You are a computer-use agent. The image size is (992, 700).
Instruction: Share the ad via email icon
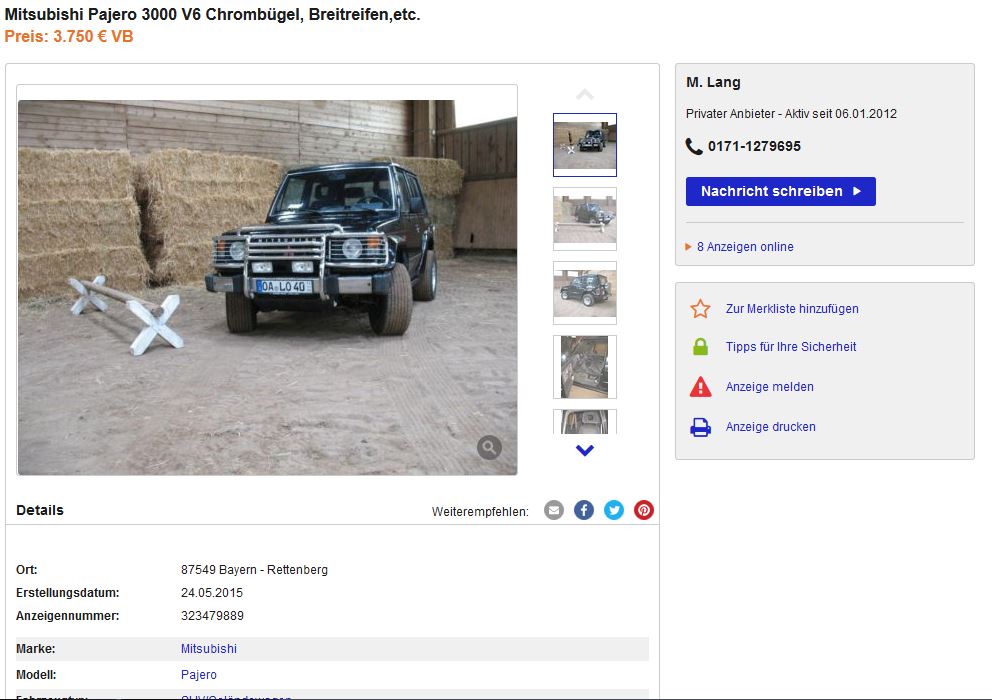[x=554, y=510]
